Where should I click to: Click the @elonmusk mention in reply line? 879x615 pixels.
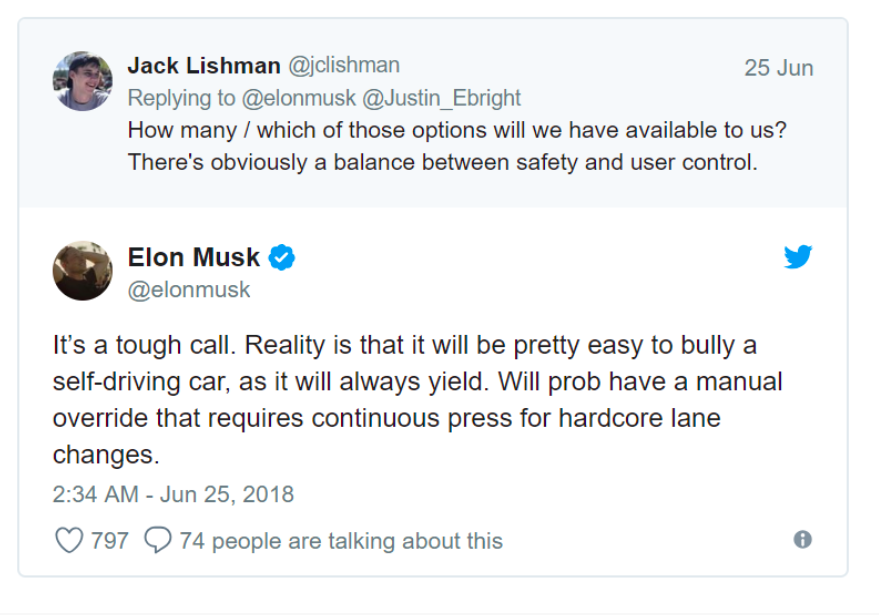click(x=298, y=98)
